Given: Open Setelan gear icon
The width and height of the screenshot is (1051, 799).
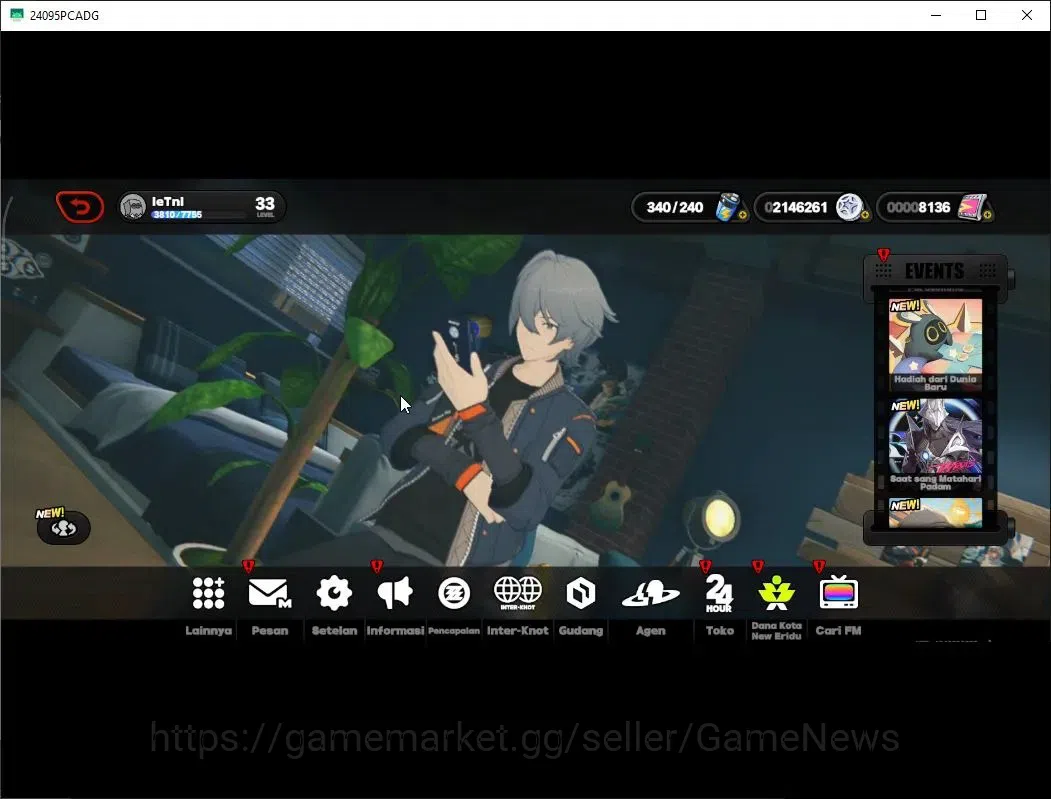Looking at the screenshot, I should (x=334, y=593).
